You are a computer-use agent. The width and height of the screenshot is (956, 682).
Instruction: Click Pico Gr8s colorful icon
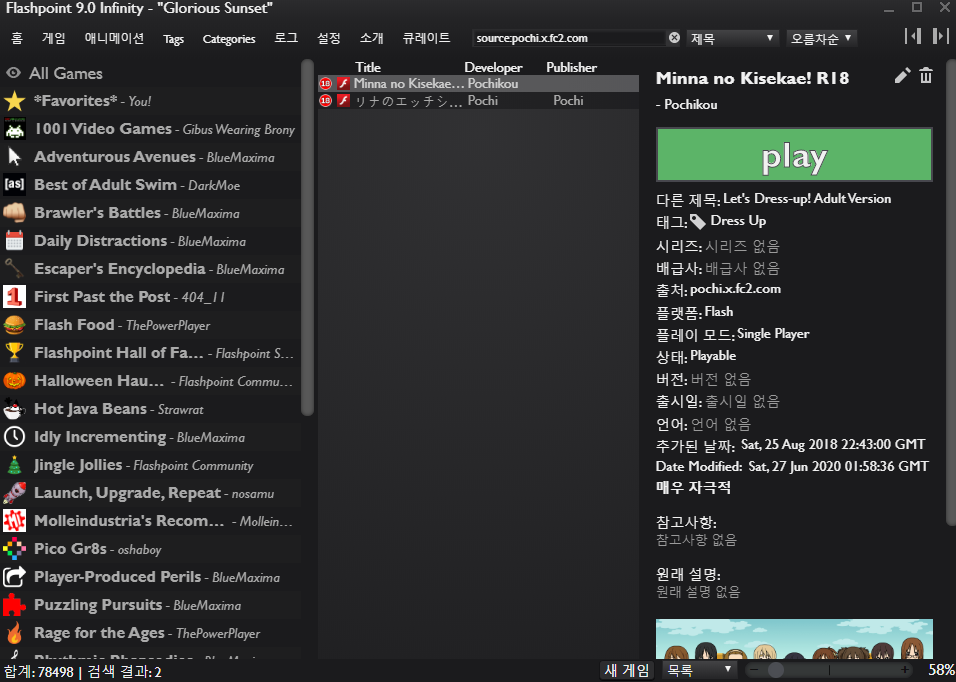pos(15,549)
